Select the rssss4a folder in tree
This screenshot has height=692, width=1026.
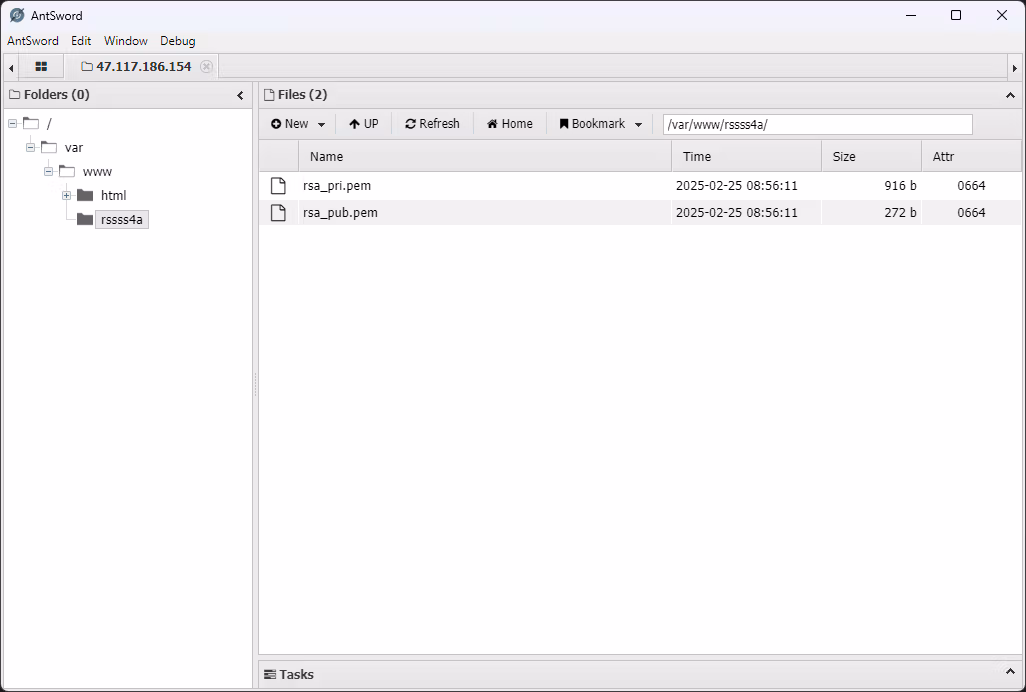click(x=122, y=220)
